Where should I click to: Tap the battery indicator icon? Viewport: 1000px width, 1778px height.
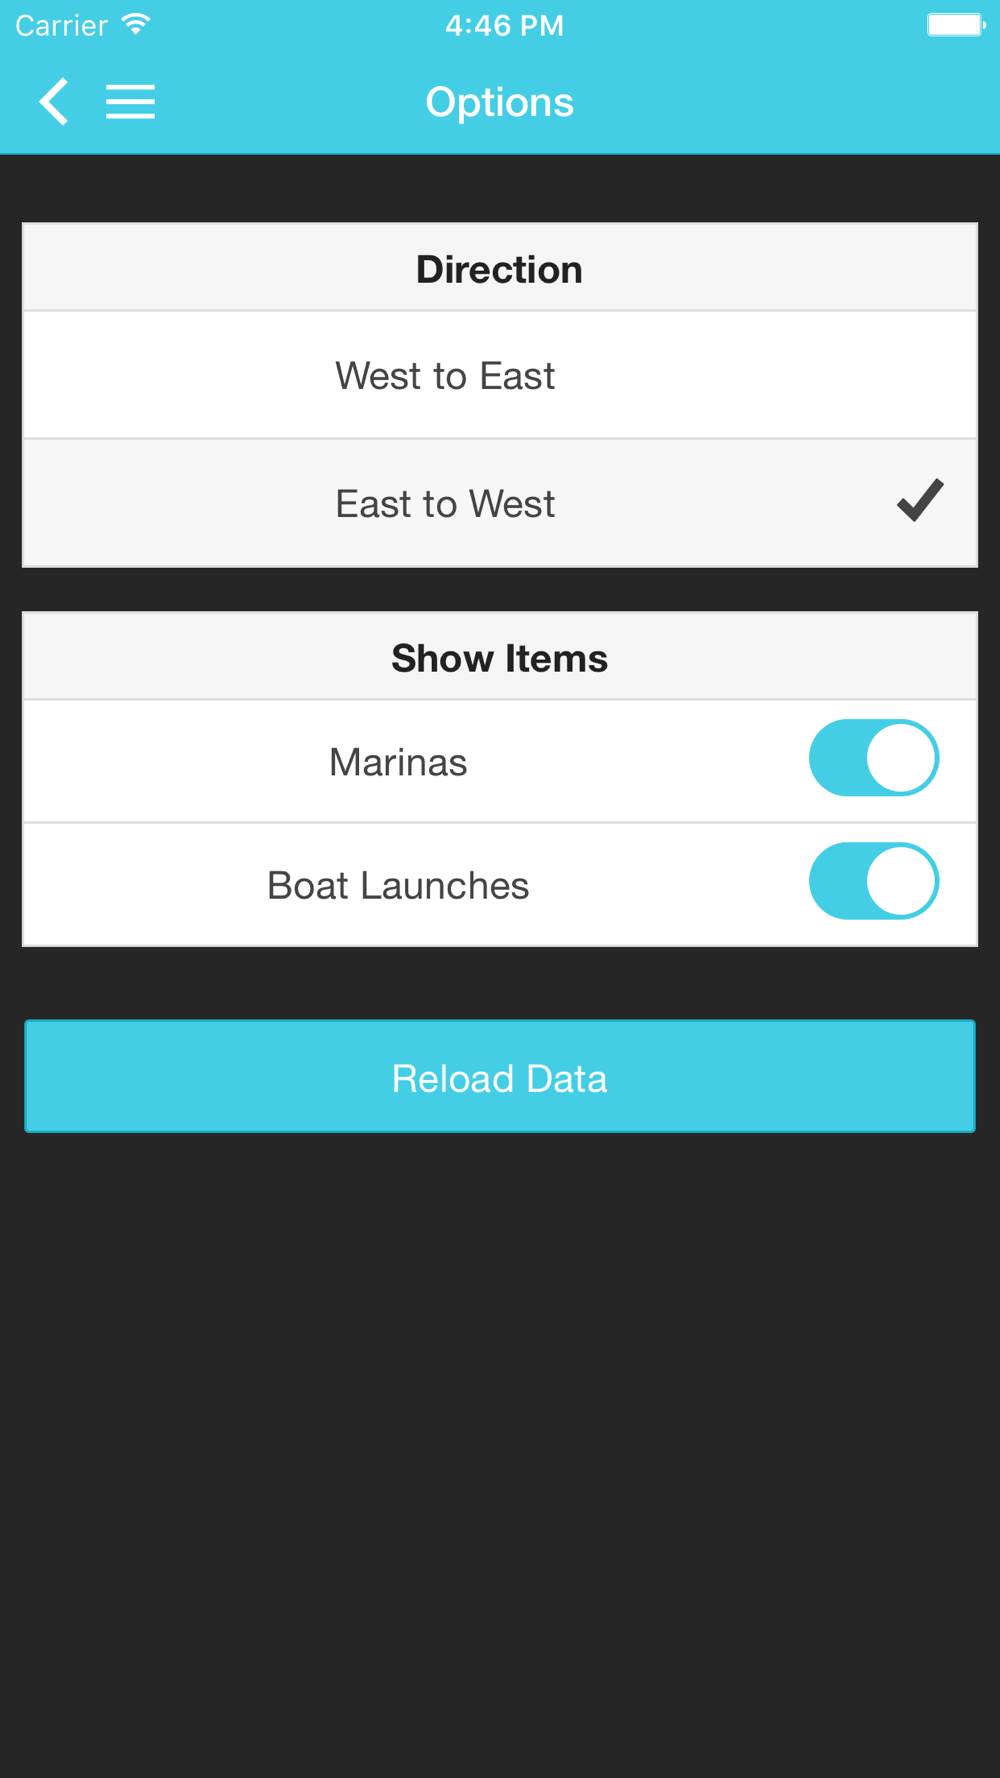click(x=956, y=24)
